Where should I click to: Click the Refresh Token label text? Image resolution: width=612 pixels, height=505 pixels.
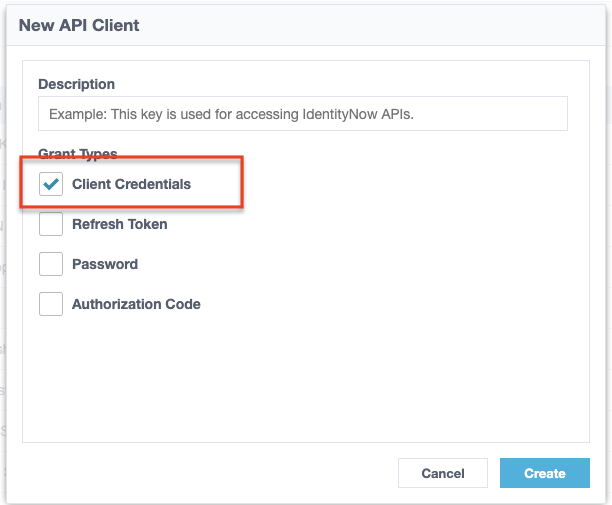(x=119, y=224)
